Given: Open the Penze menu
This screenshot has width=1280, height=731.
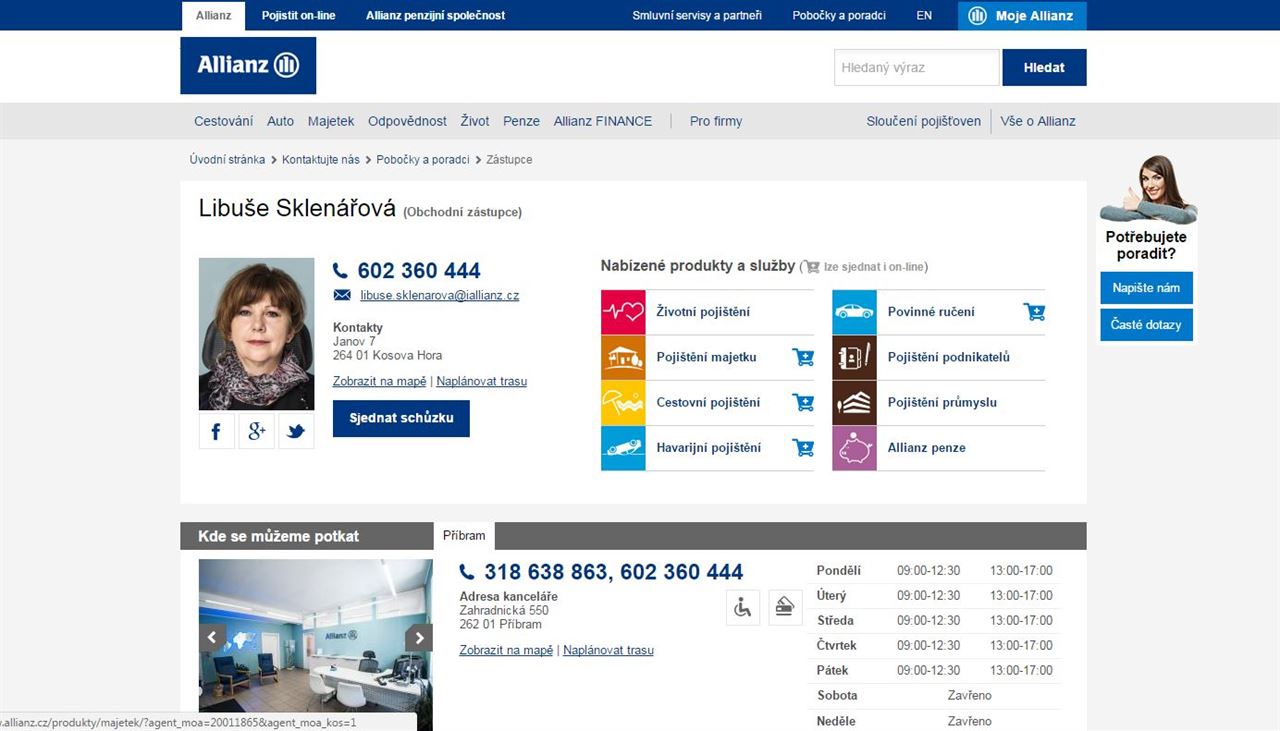Looking at the screenshot, I should coord(521,121).
